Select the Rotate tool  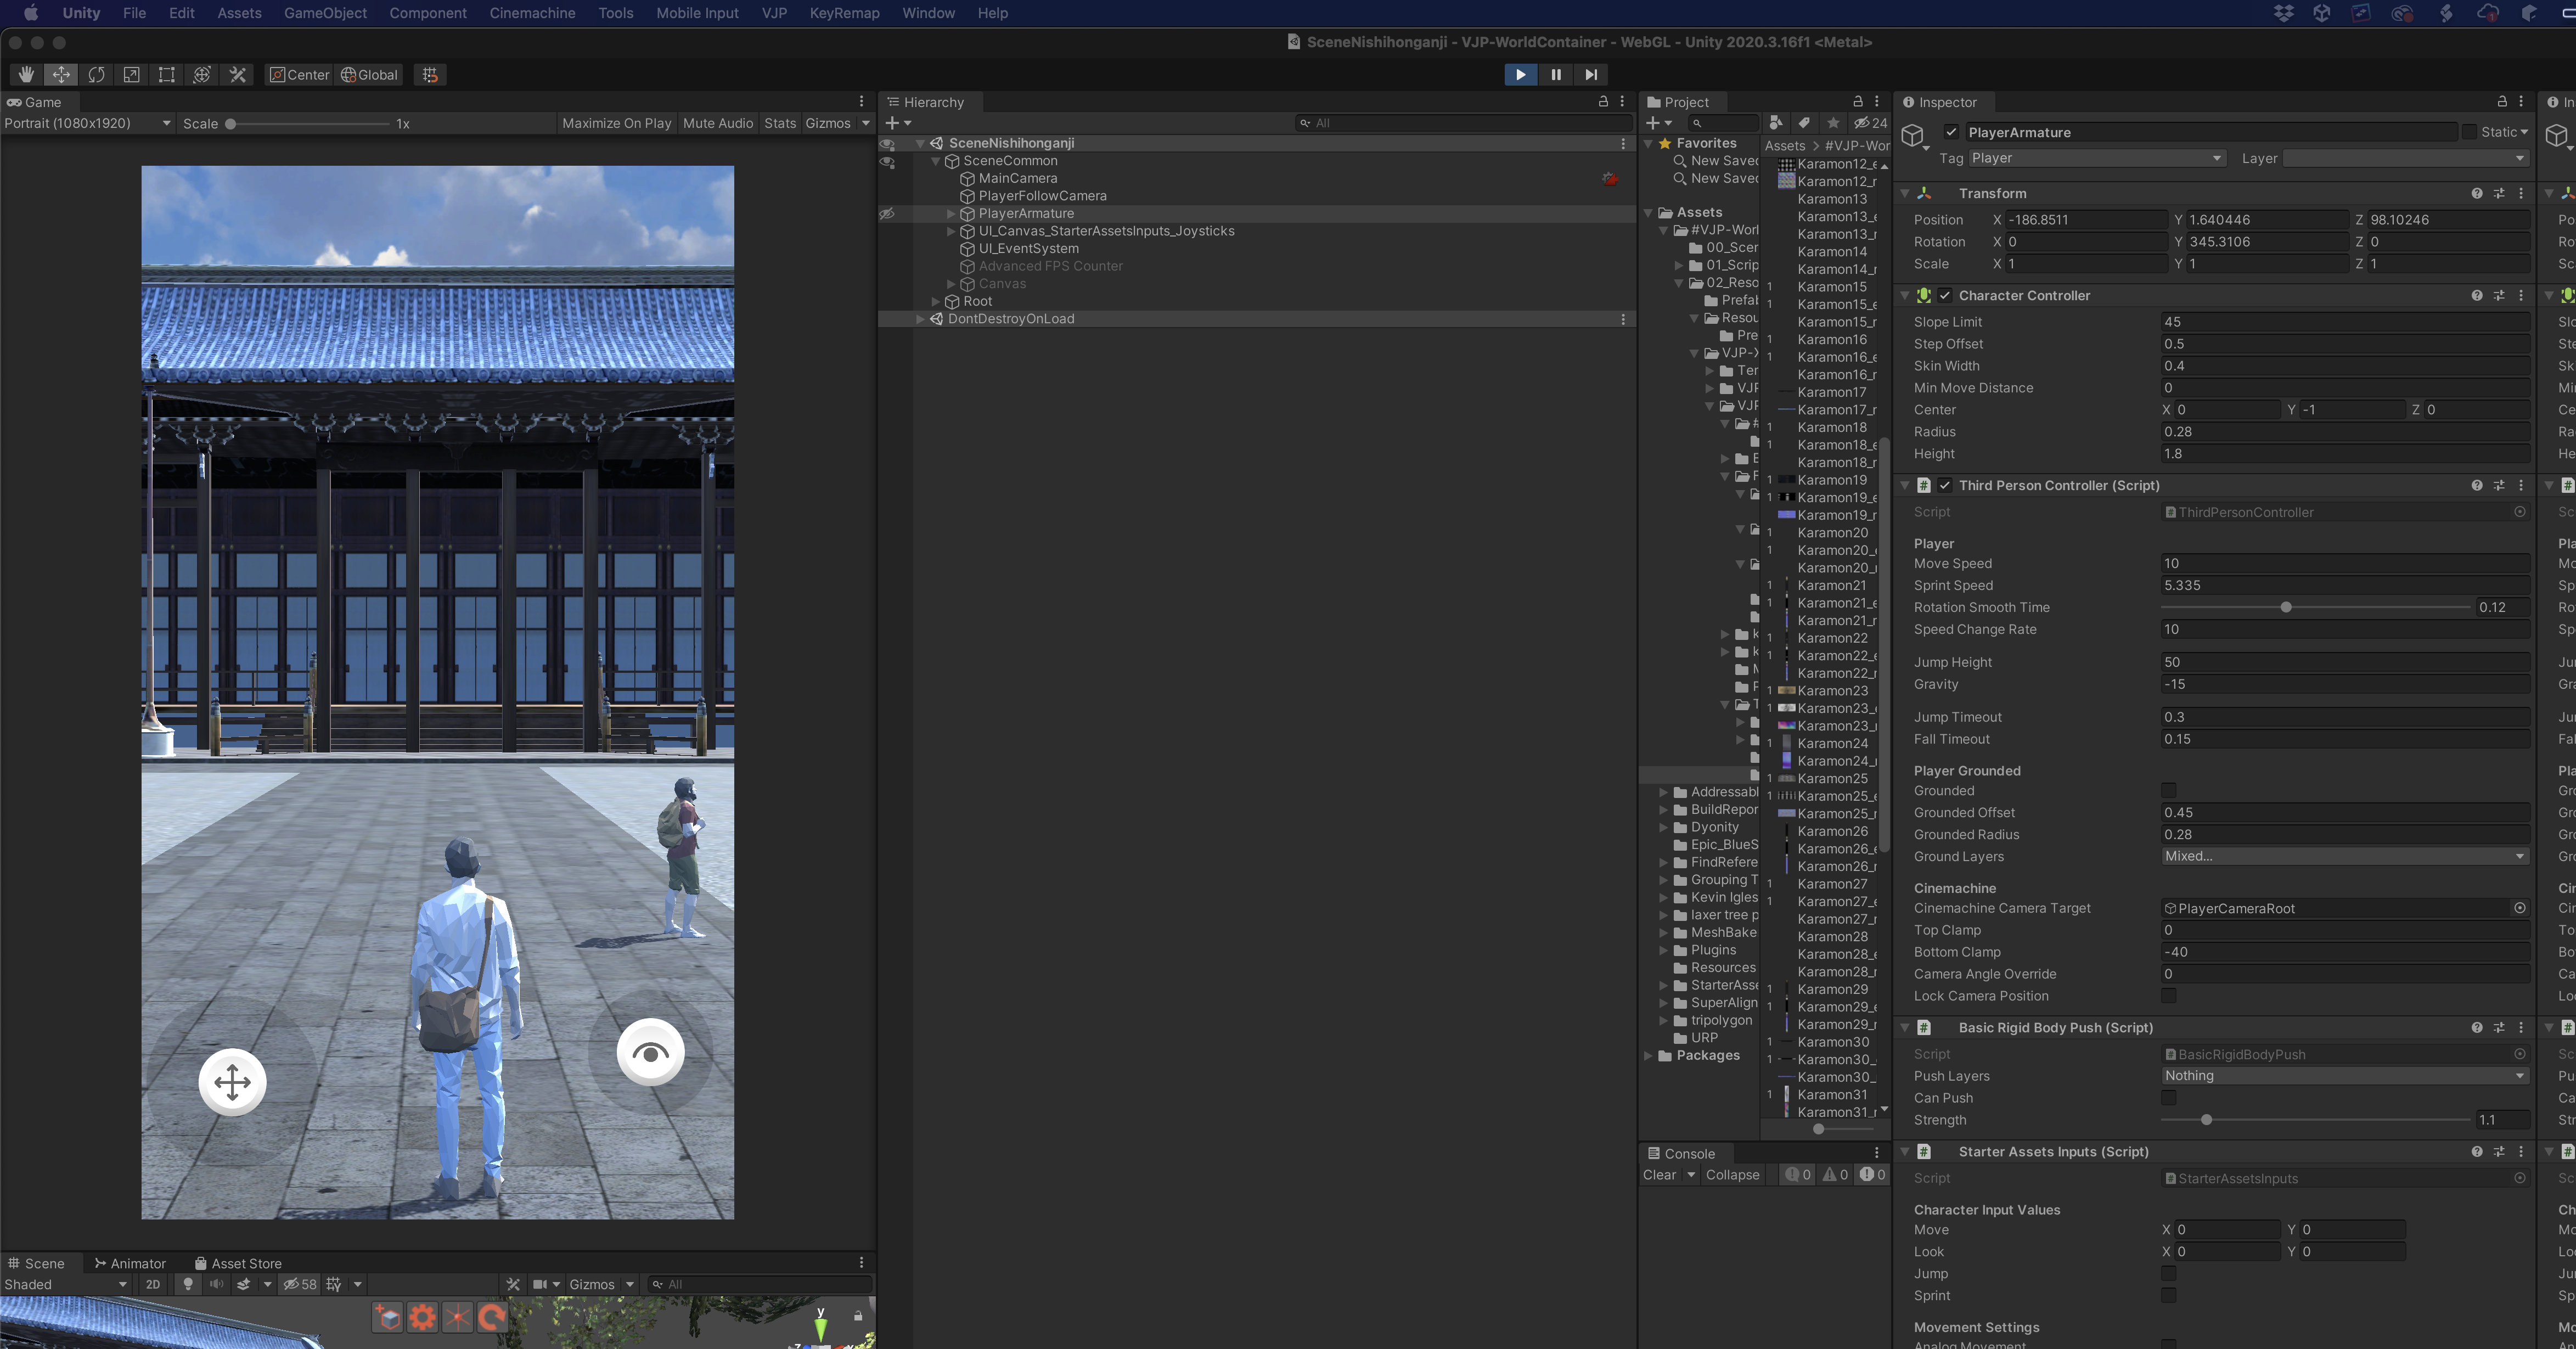[96, 74]
